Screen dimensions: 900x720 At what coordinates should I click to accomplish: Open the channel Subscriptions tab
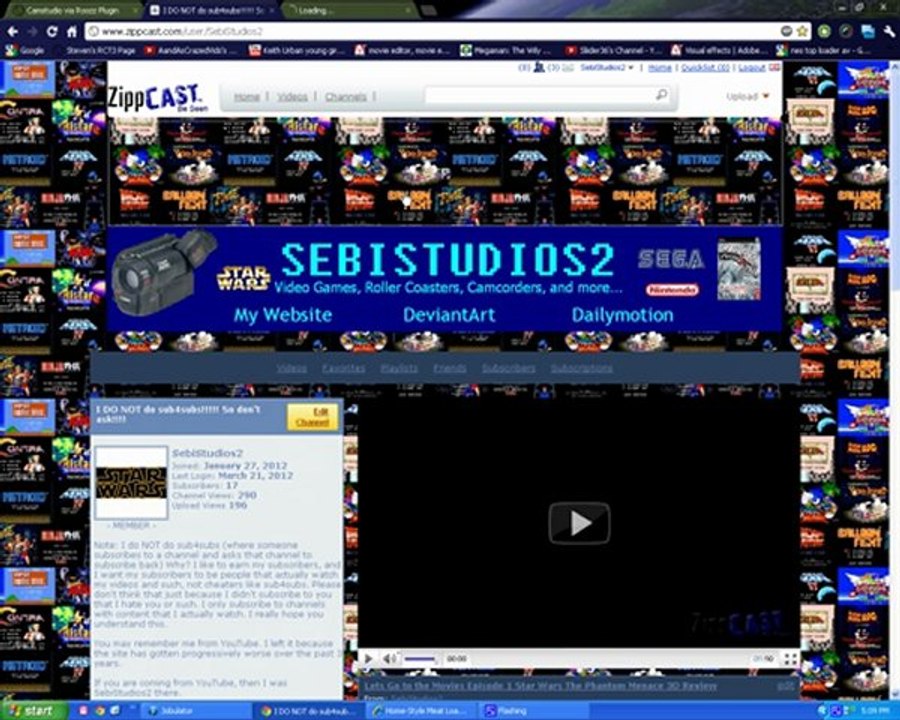[x=581, y=368]
